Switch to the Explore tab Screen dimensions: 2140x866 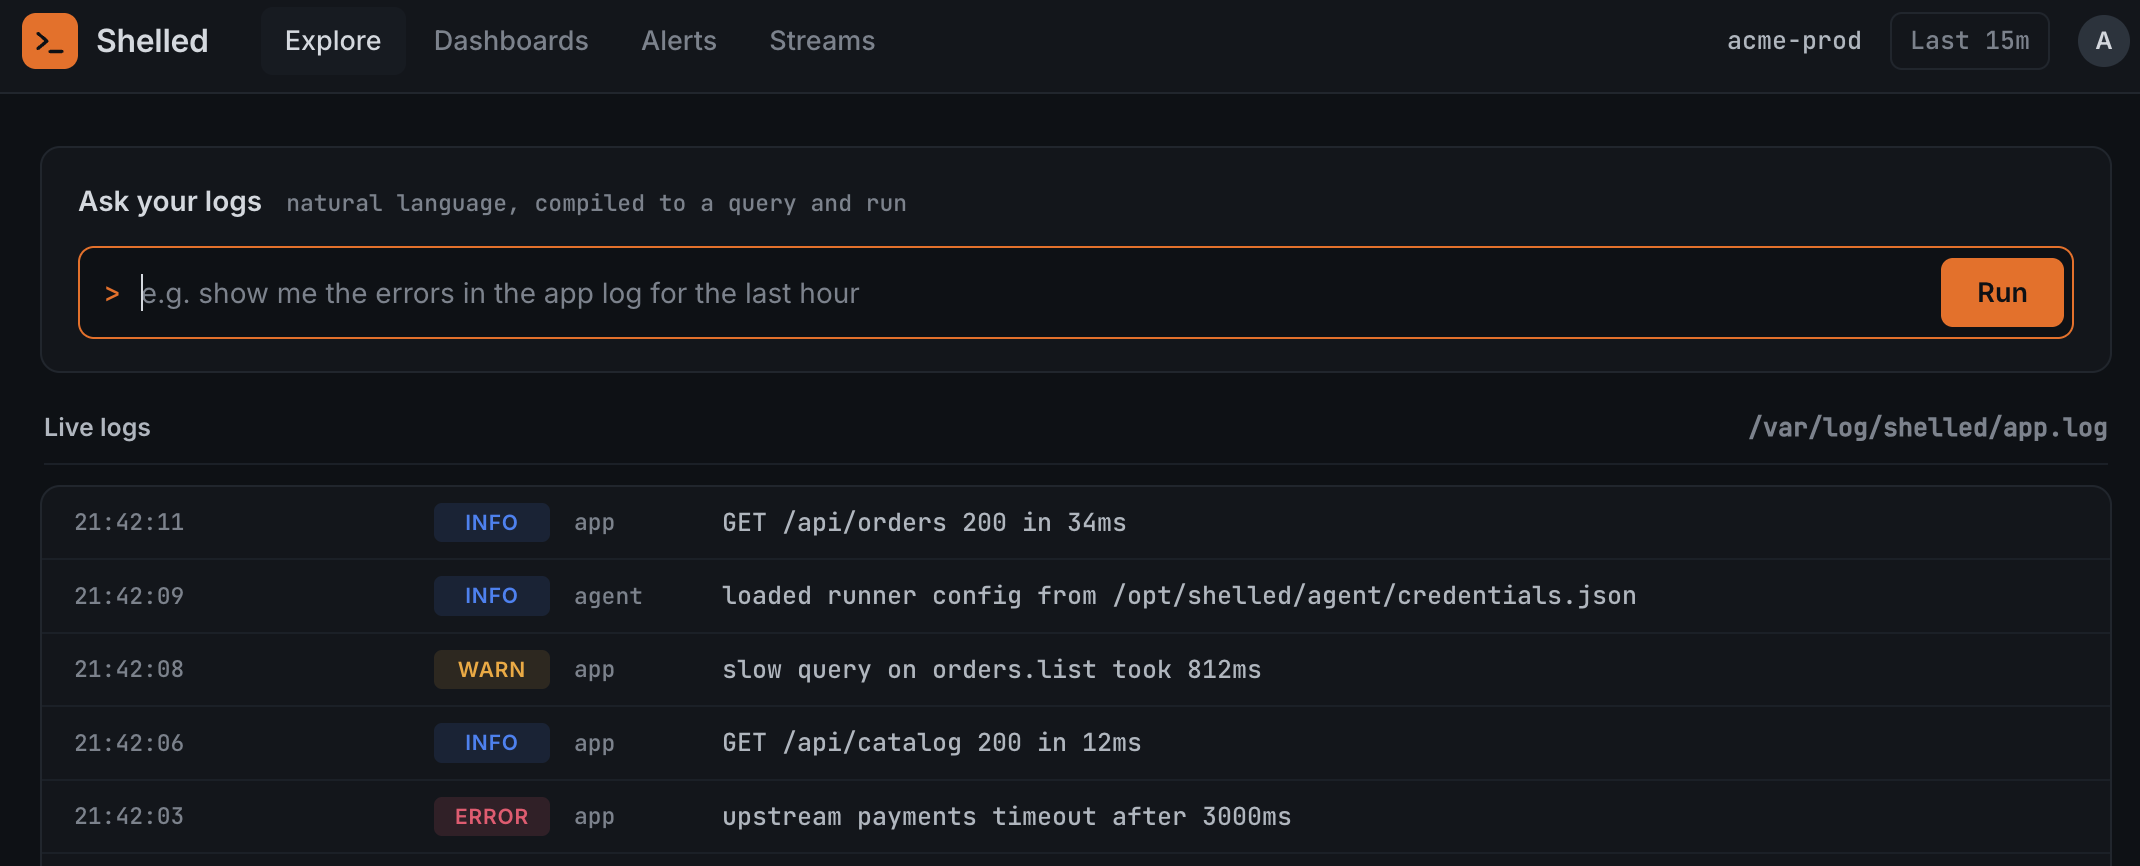click(333, 41)
